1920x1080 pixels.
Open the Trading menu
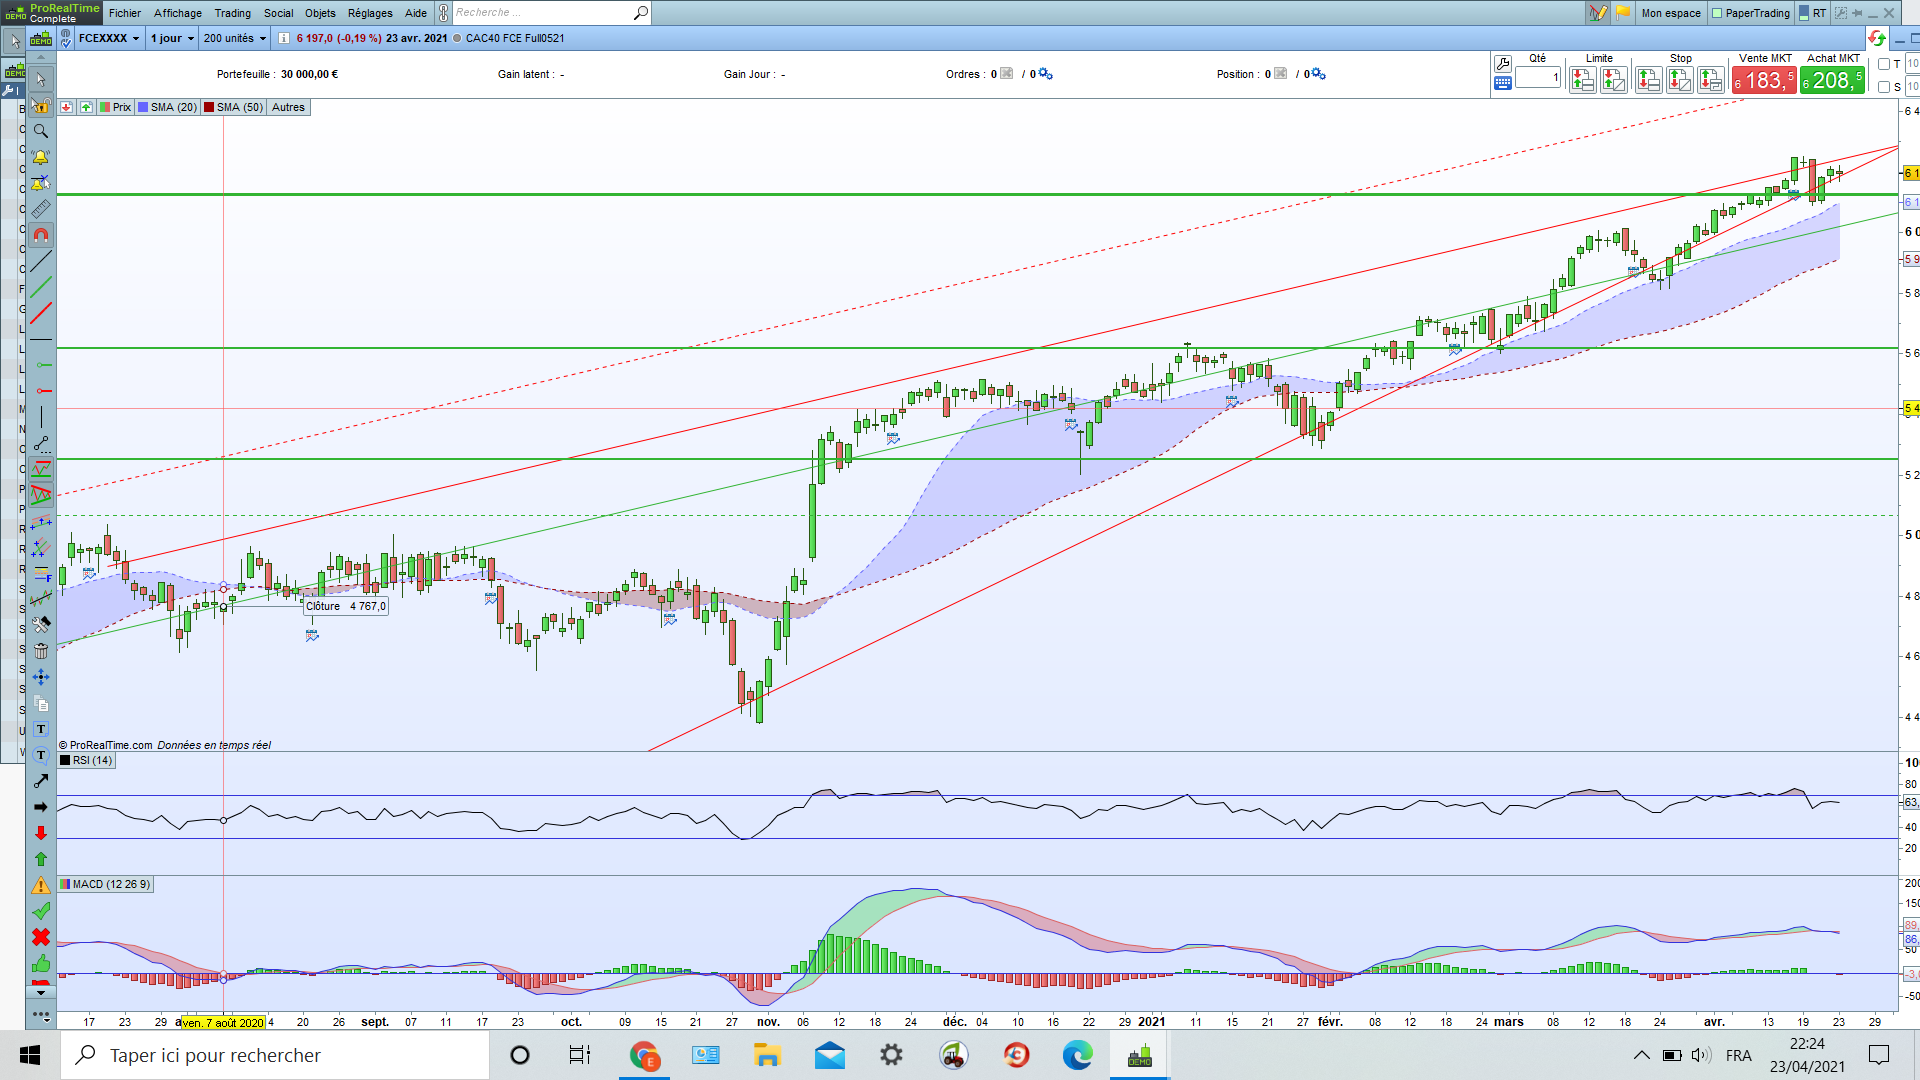[232, 13]
